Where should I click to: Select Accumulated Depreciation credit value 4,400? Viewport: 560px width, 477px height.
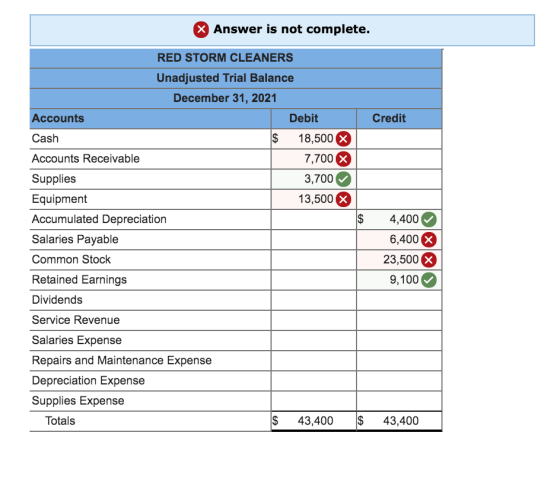pyautogui.click(x=404, y=219)
